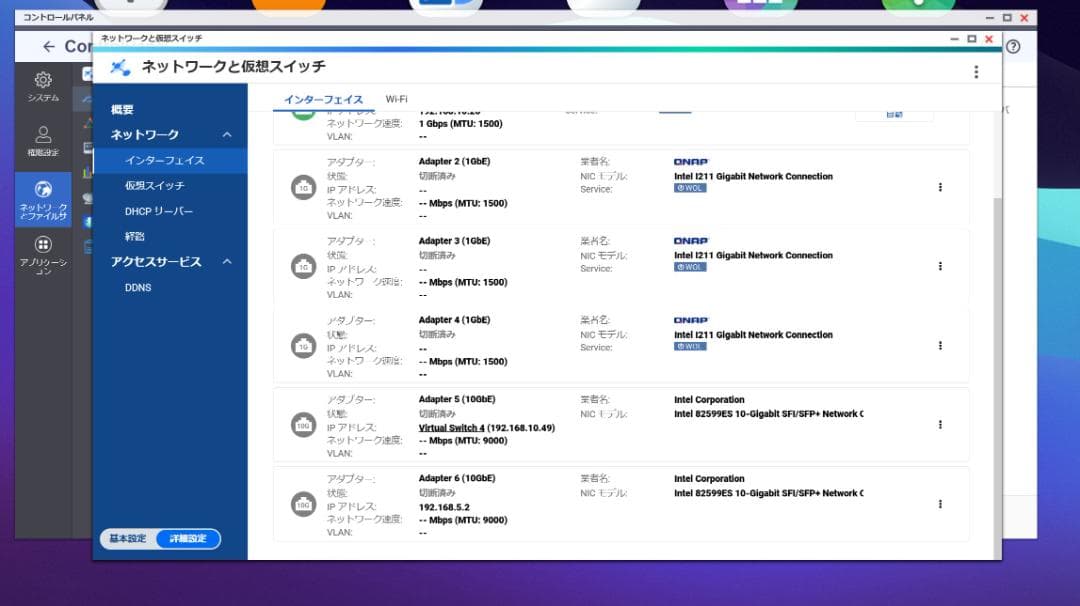Open ネットワークとファイルサービス in the sidebar
The width and height of the screenshot is (1080, 606).
coord(41,198)
